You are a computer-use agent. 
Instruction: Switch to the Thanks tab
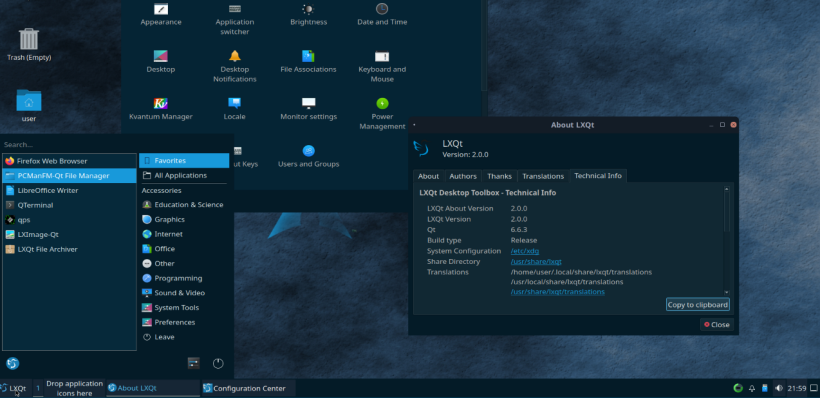(x=499, y=176)
